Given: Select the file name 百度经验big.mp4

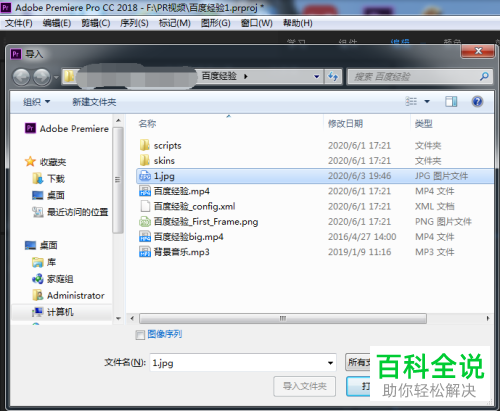Looking at the screenshot, I should (188, 237).
